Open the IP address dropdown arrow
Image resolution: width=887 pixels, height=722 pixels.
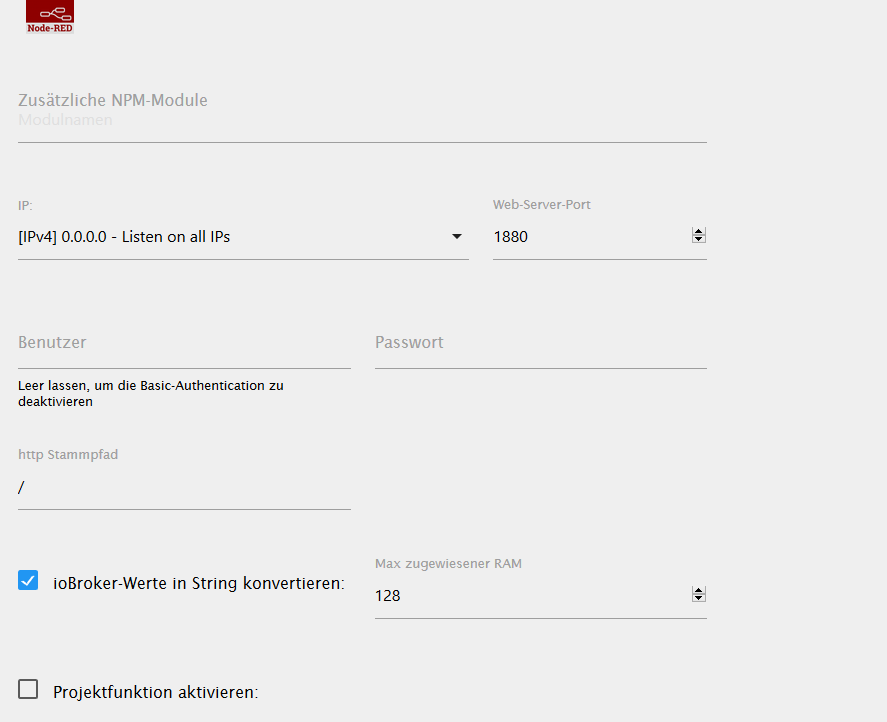coord(457,237)
